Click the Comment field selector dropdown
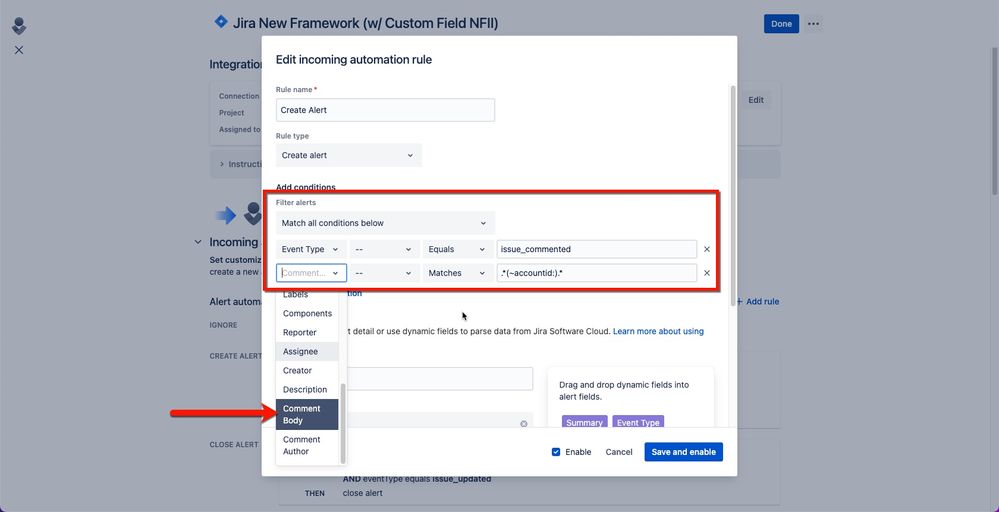 (311, 273)
